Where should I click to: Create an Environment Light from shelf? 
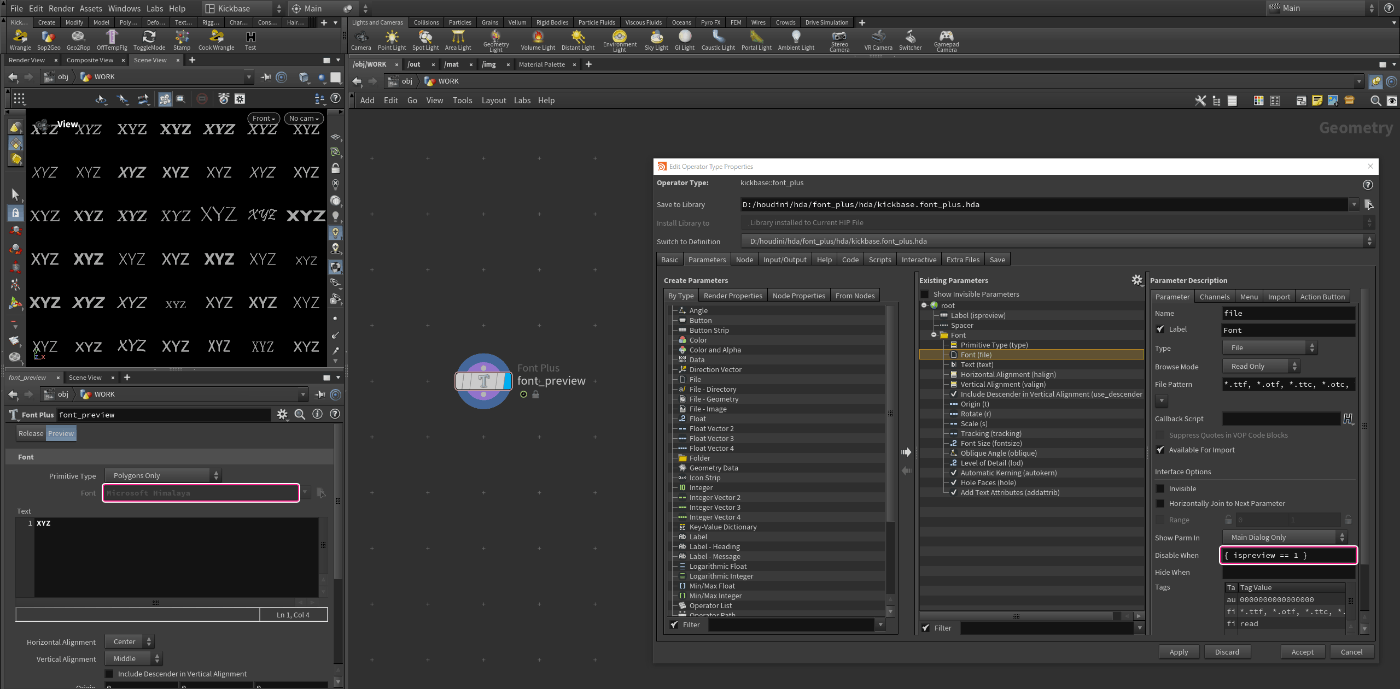pos(619,40)
